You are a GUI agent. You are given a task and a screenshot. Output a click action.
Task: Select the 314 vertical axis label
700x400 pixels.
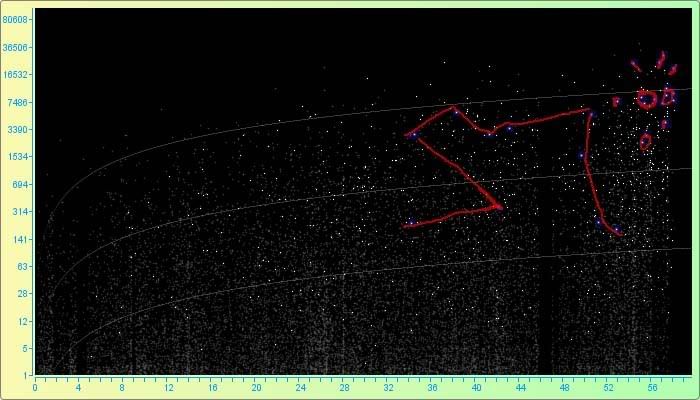20,212
